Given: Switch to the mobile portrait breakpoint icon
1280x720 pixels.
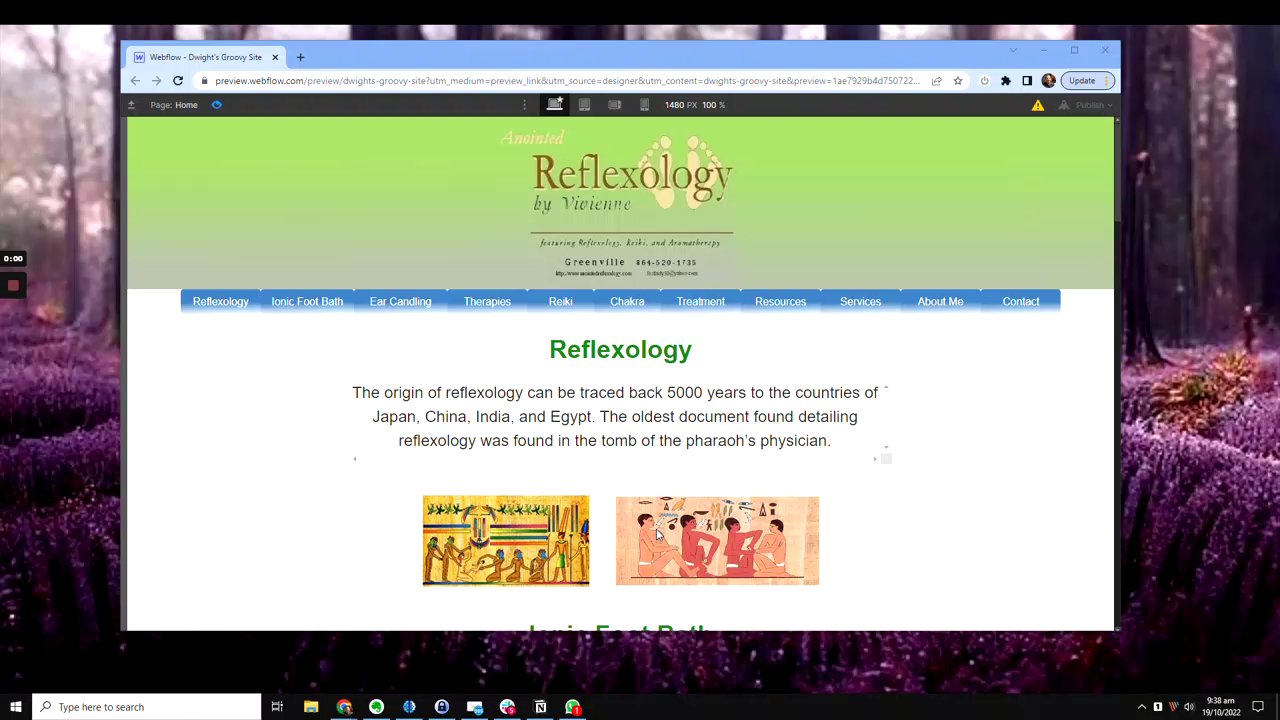Looking at the screenshot, I should [x=645, y=105].
